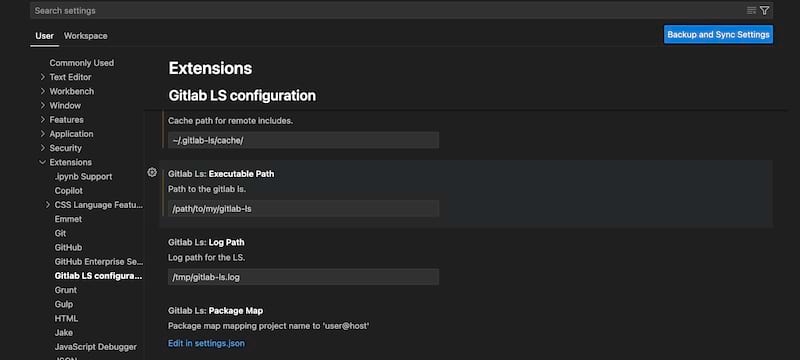Select Copilot extension settings

coord(68,191)
